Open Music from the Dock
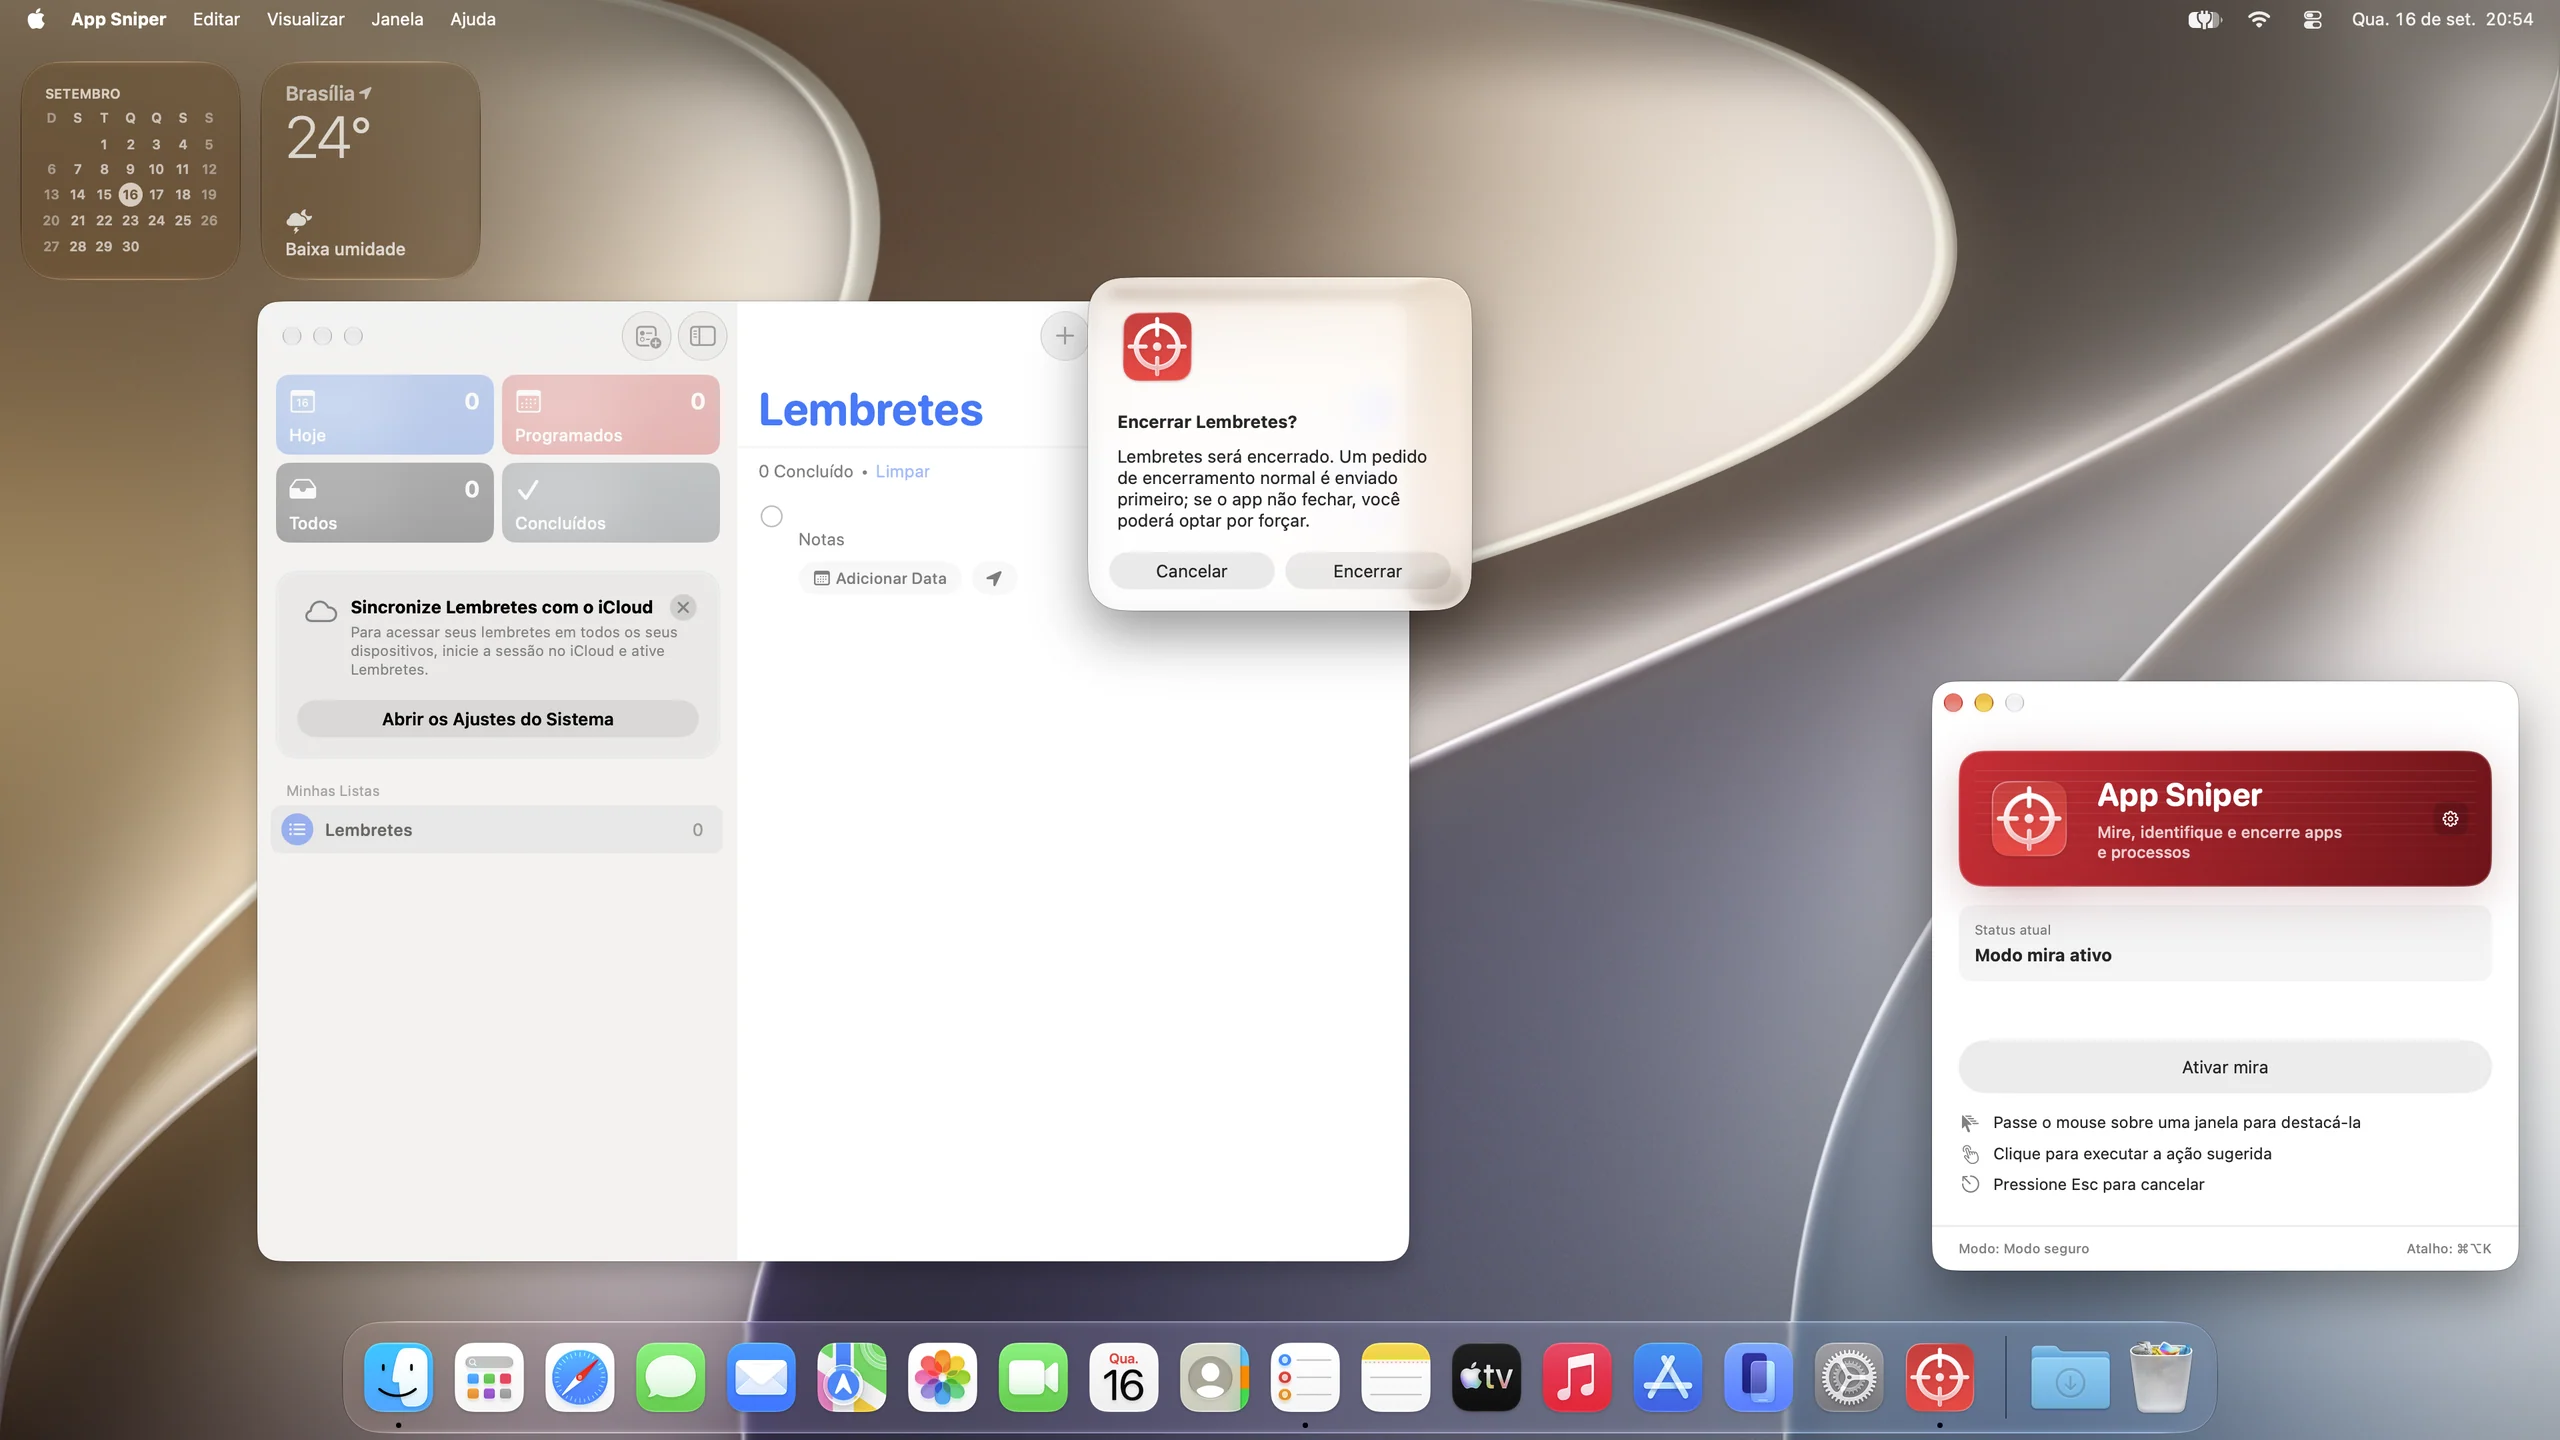The width and height of the screenshot is (2560, 1440). 1577,1377
